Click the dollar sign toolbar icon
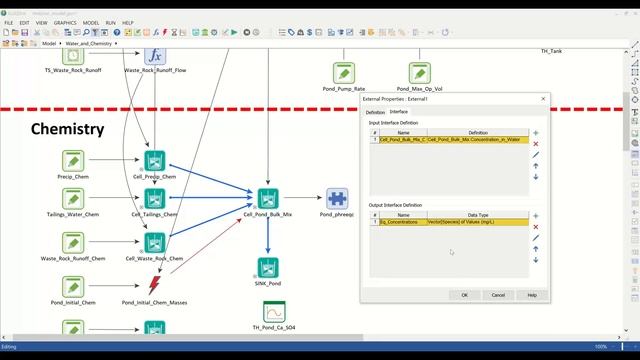The image size is (640, 360). pyautogui.click(x=309, y=32)
